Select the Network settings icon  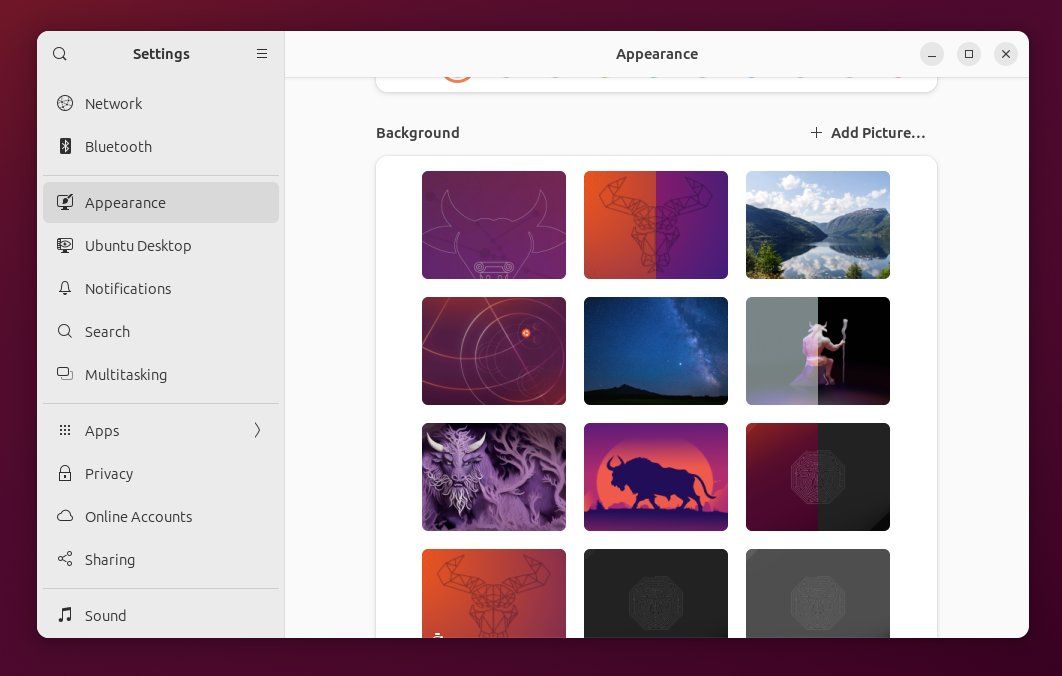click(65, 103)
